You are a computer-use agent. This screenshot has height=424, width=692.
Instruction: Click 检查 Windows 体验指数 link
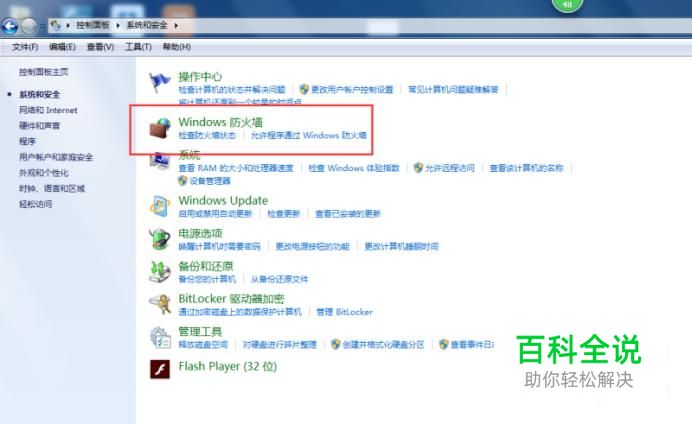pos(354,168)
